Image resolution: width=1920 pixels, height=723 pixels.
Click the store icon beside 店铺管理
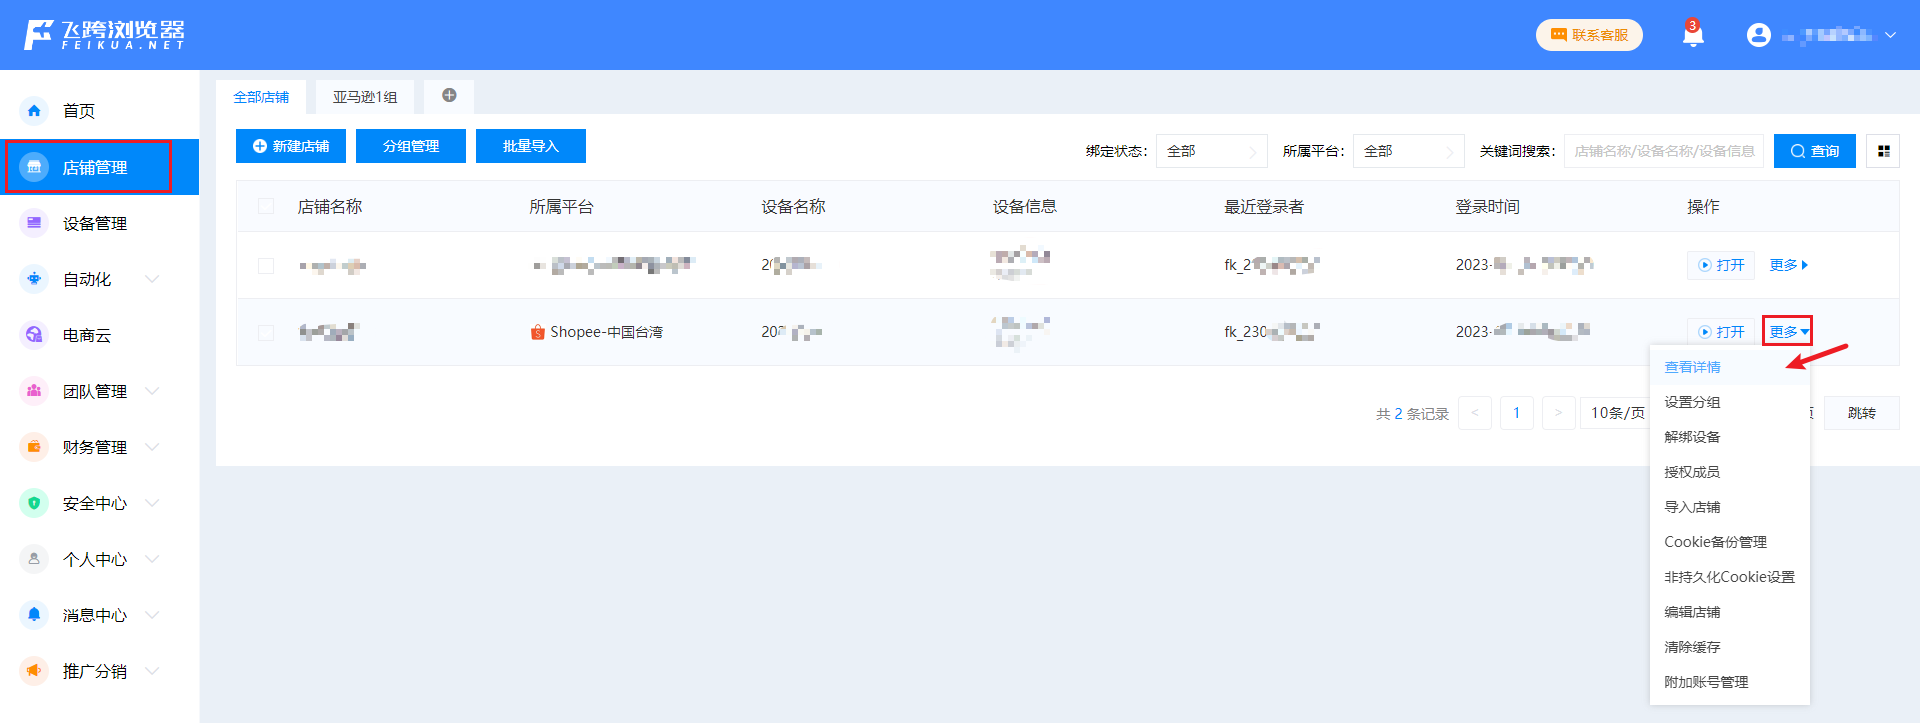click(x=34, y=167)
